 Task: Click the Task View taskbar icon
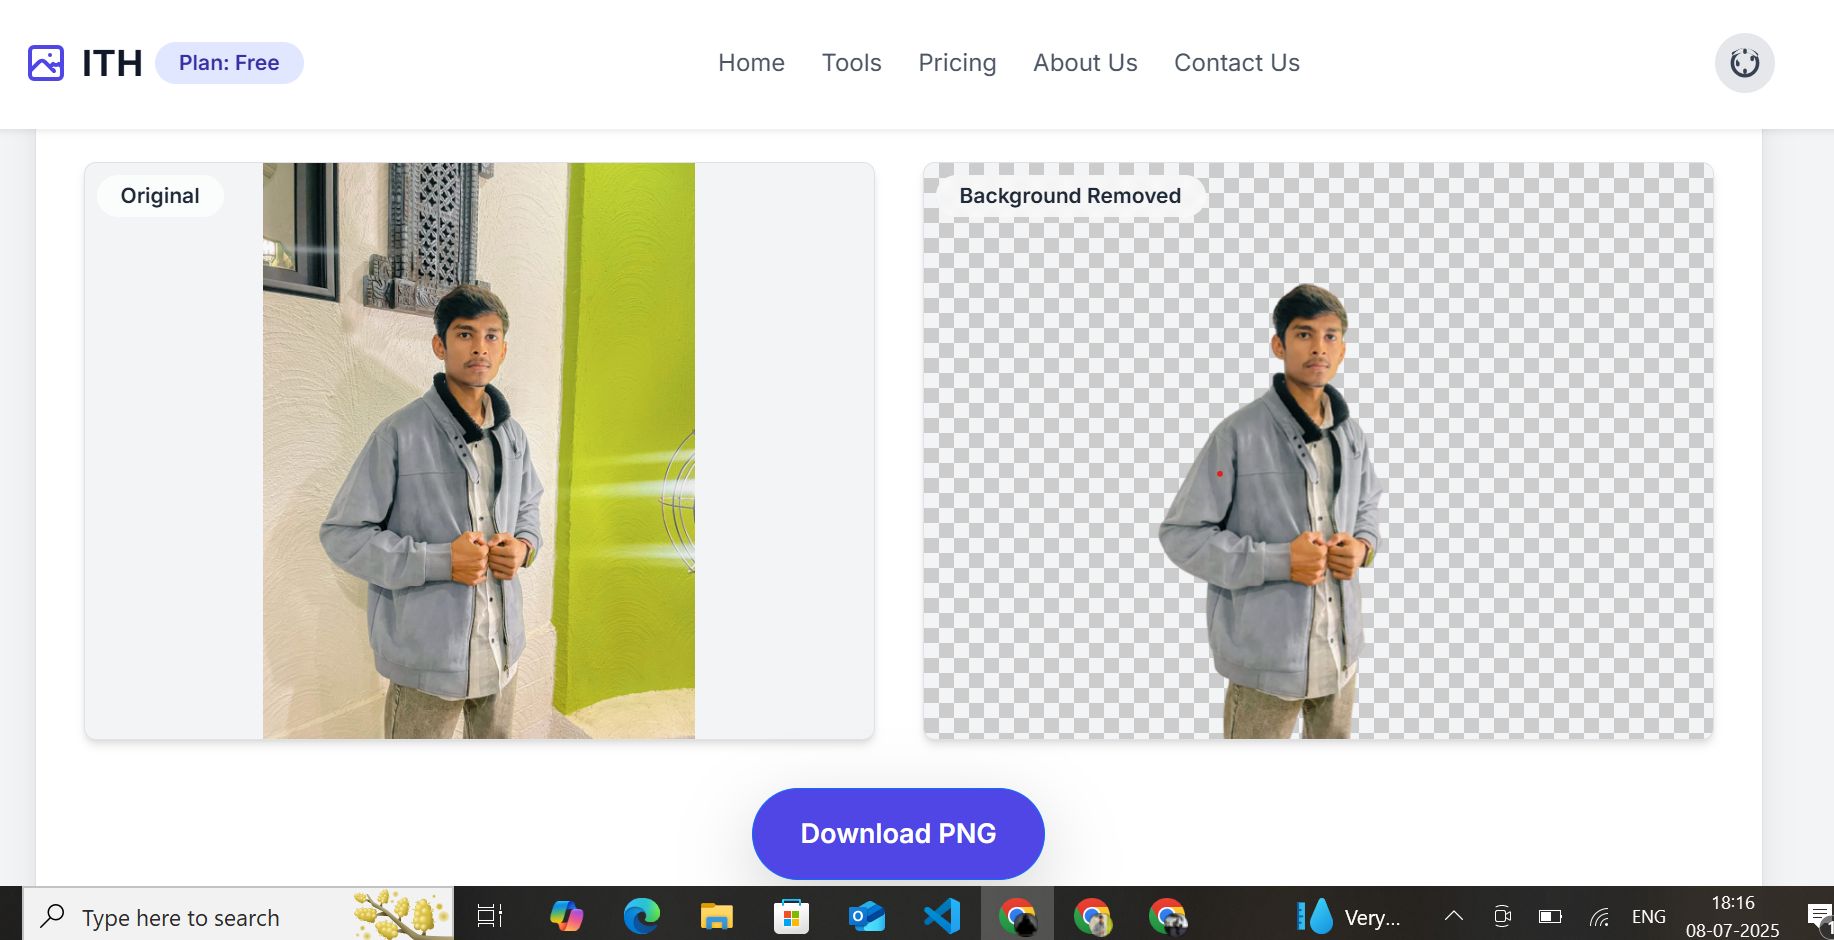[x=490, y=916]
